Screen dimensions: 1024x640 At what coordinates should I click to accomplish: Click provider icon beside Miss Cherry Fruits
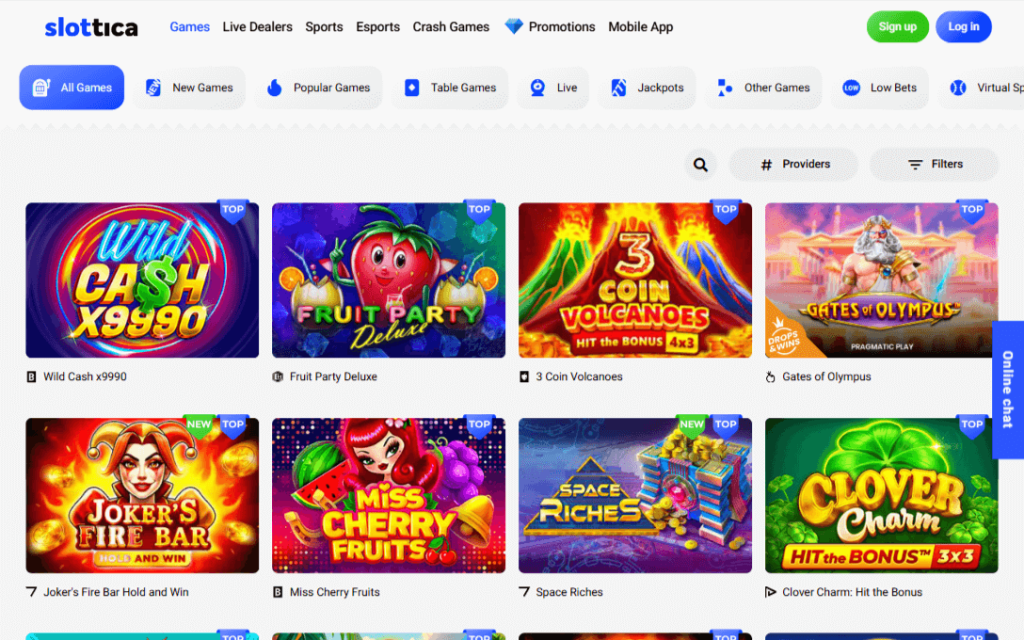coord(278,592)
